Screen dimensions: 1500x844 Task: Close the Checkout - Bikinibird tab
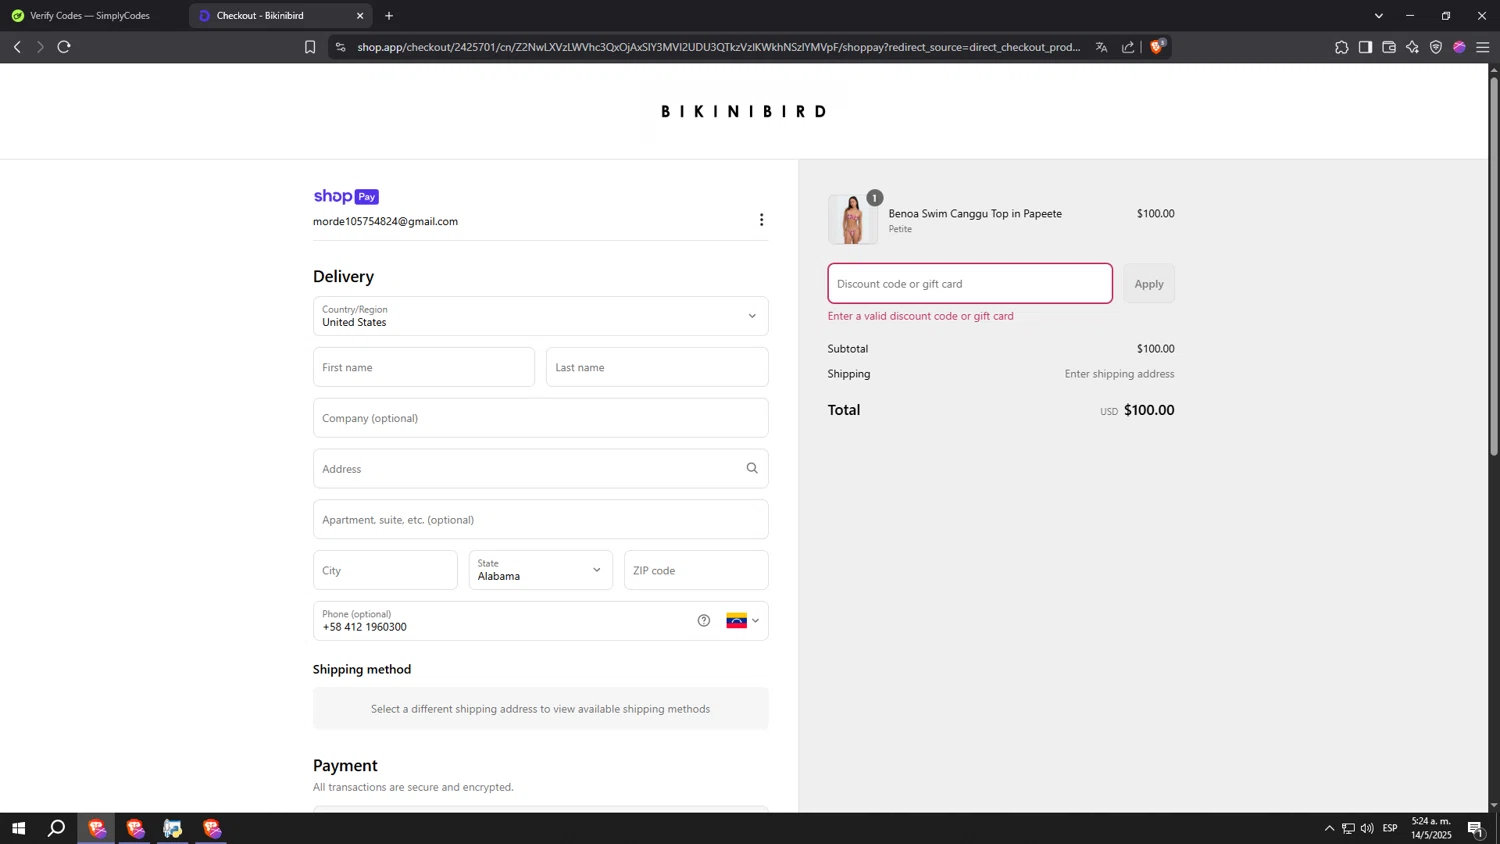tap(360, 16)
